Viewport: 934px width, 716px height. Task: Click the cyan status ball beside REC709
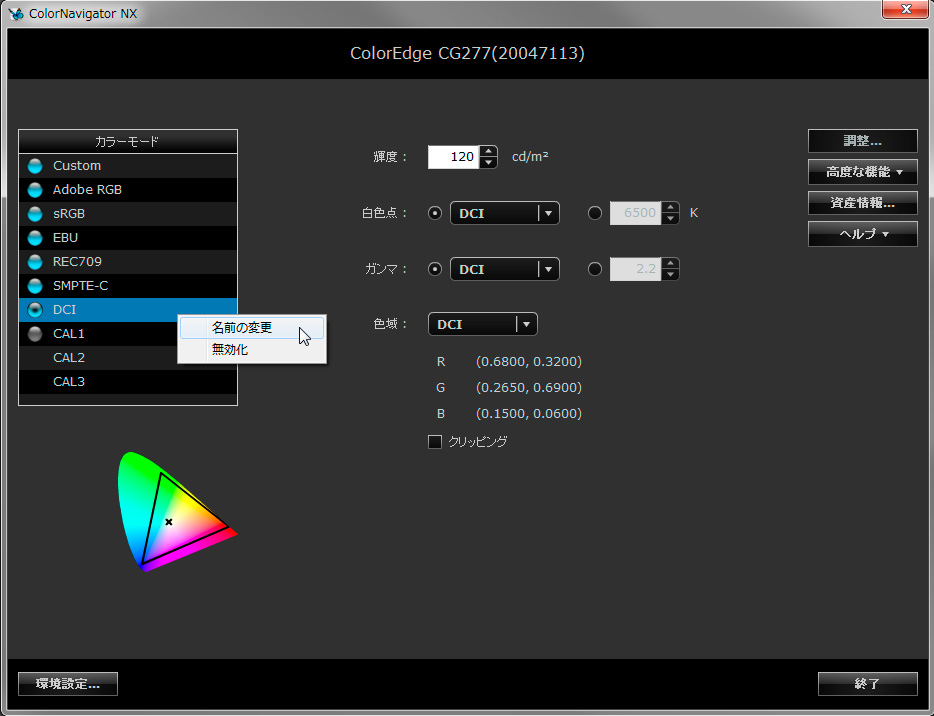[x=35, y=262]
